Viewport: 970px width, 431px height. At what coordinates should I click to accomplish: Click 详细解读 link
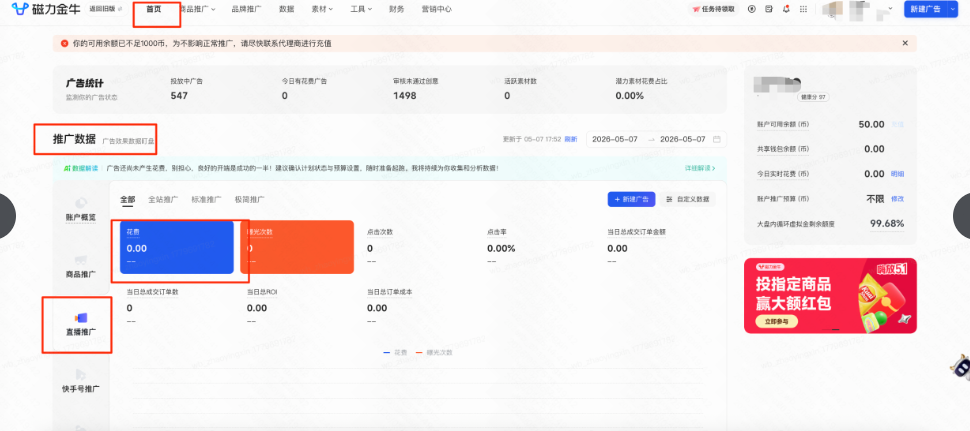[x=700, y=168]
